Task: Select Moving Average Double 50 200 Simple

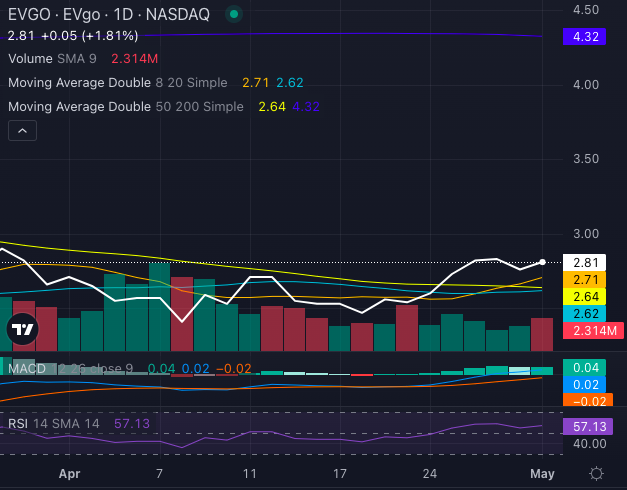Action: click(x=126, y=107)
